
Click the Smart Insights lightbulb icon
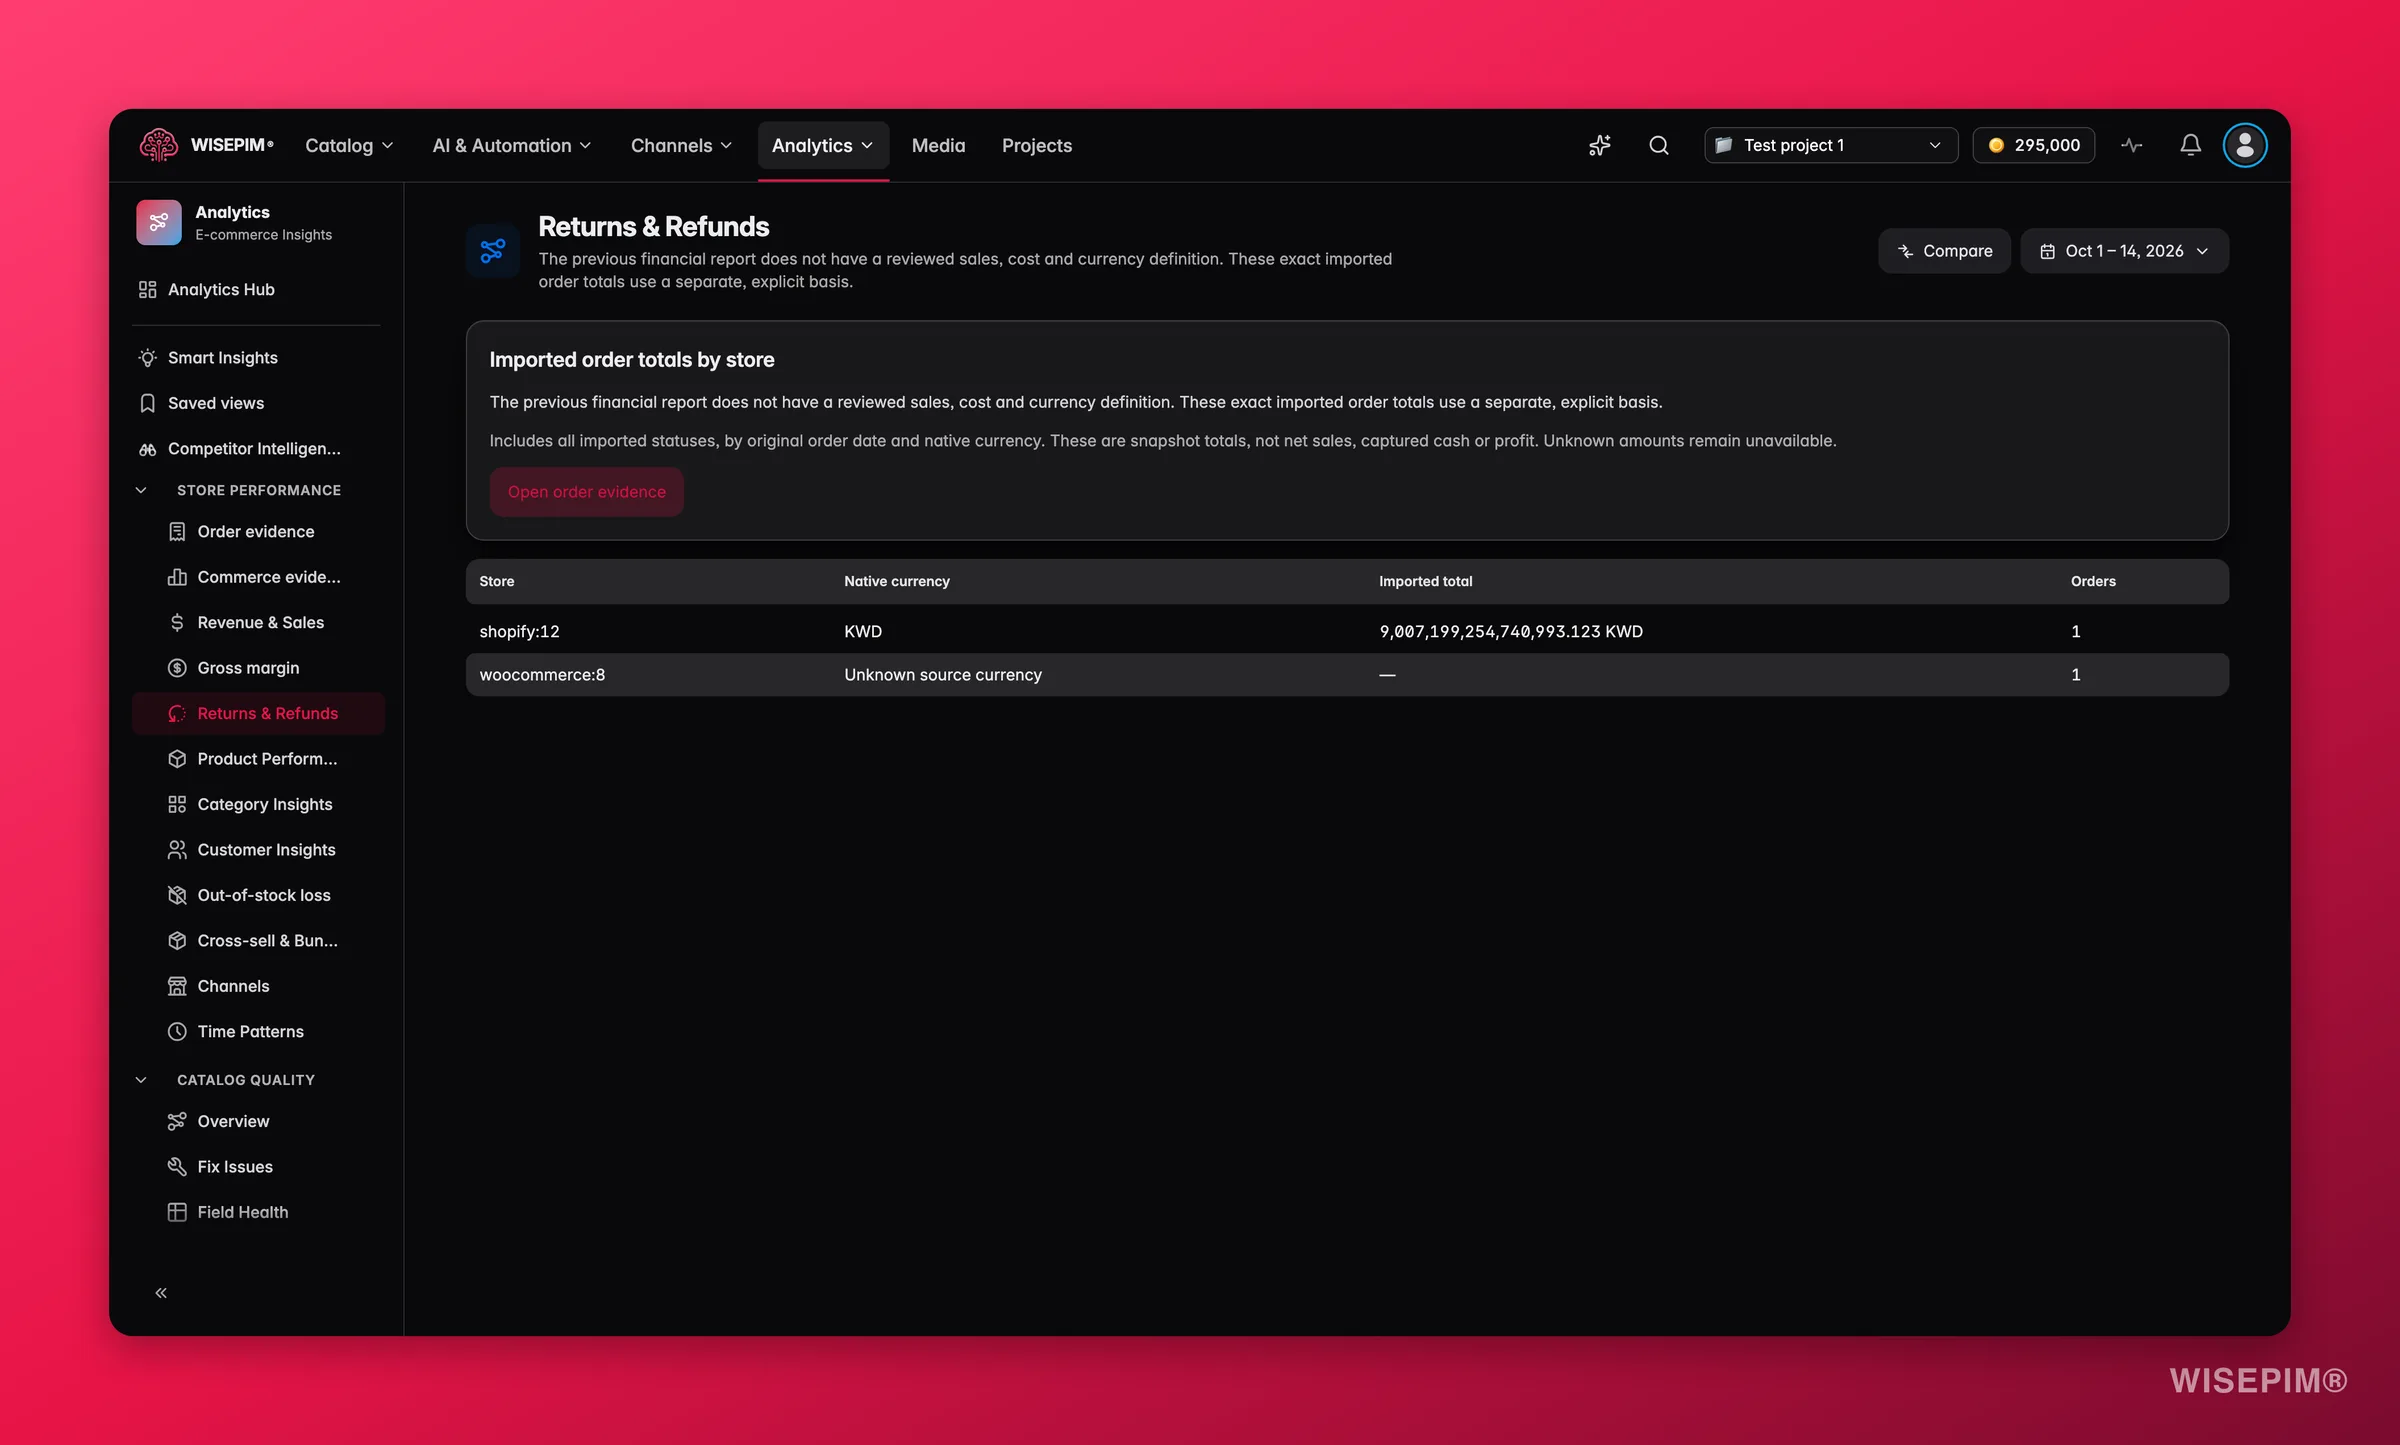click(x=147, y=357)
